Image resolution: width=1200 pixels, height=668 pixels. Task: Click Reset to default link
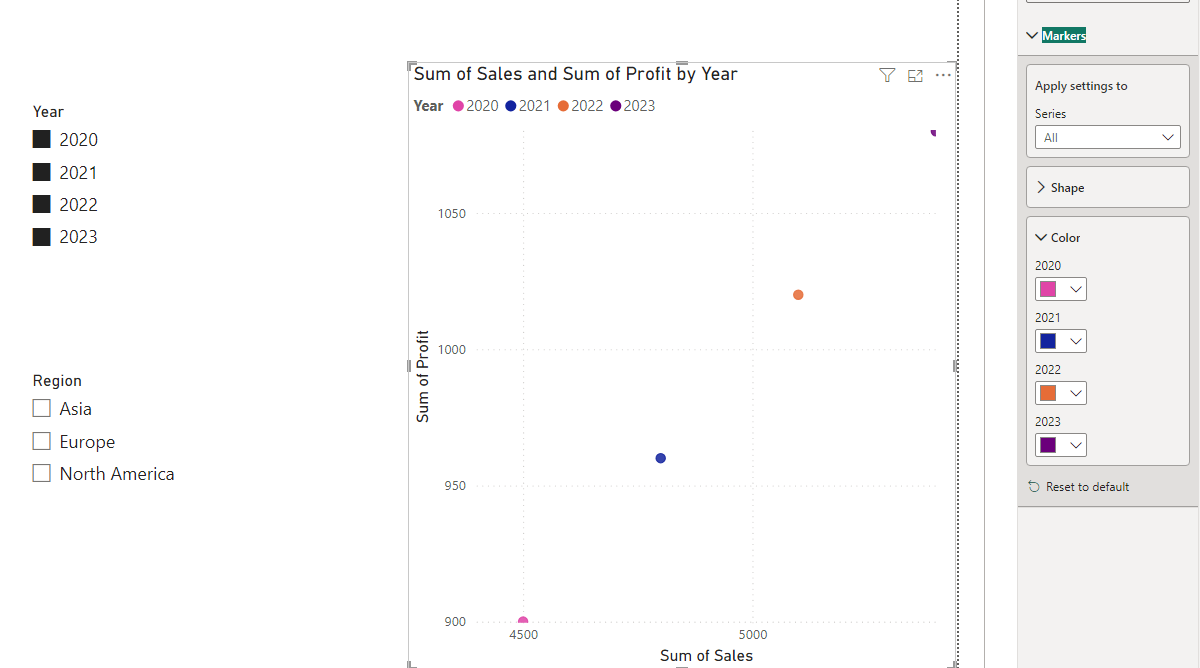[x=1087, y=487]
